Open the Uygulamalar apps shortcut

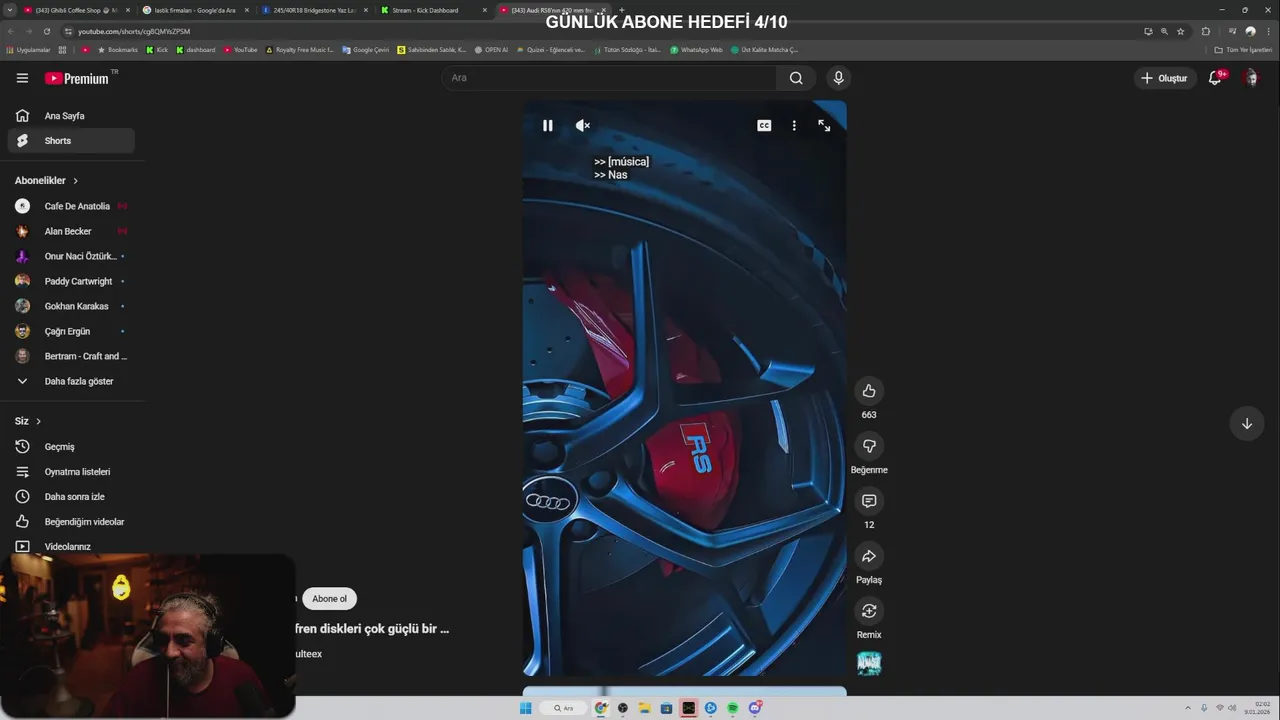[x=28, y=49]
